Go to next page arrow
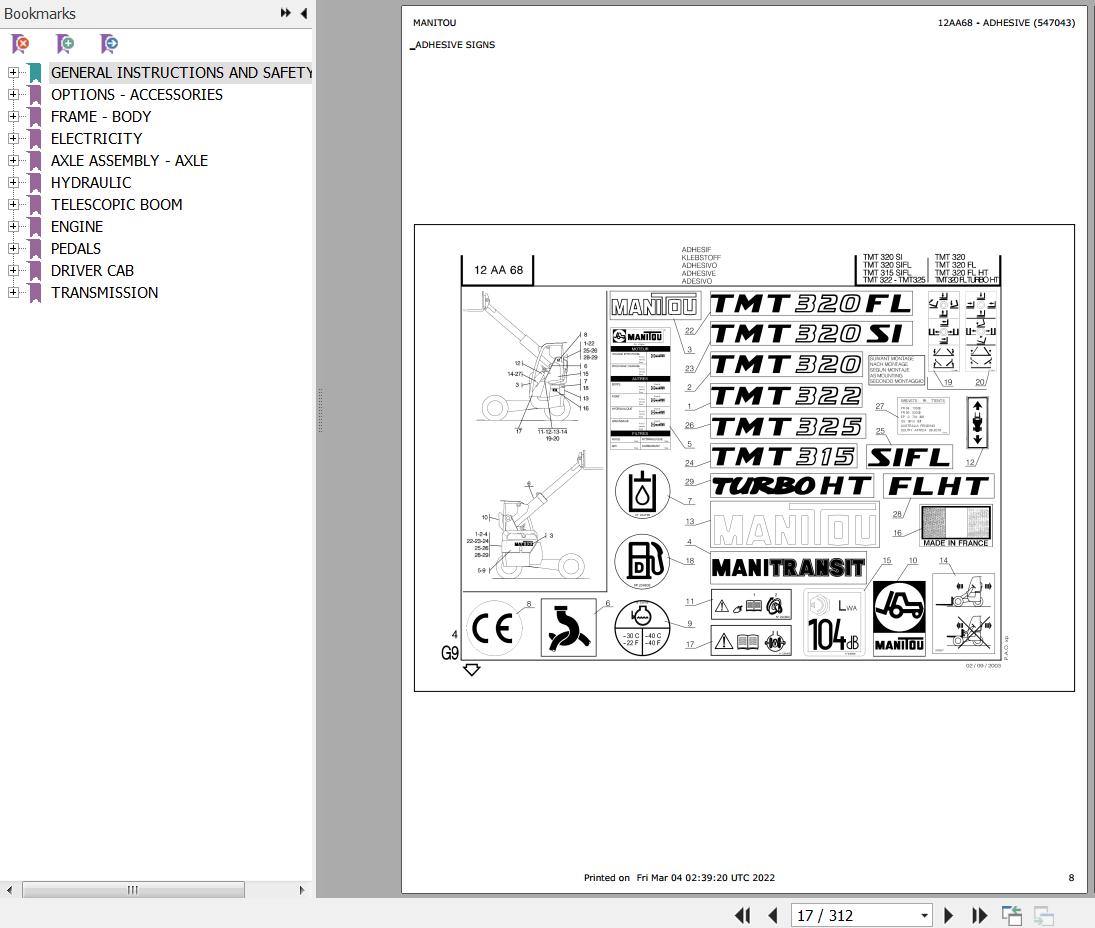This screenshot has width=1095, height=928. click(948, 915)
